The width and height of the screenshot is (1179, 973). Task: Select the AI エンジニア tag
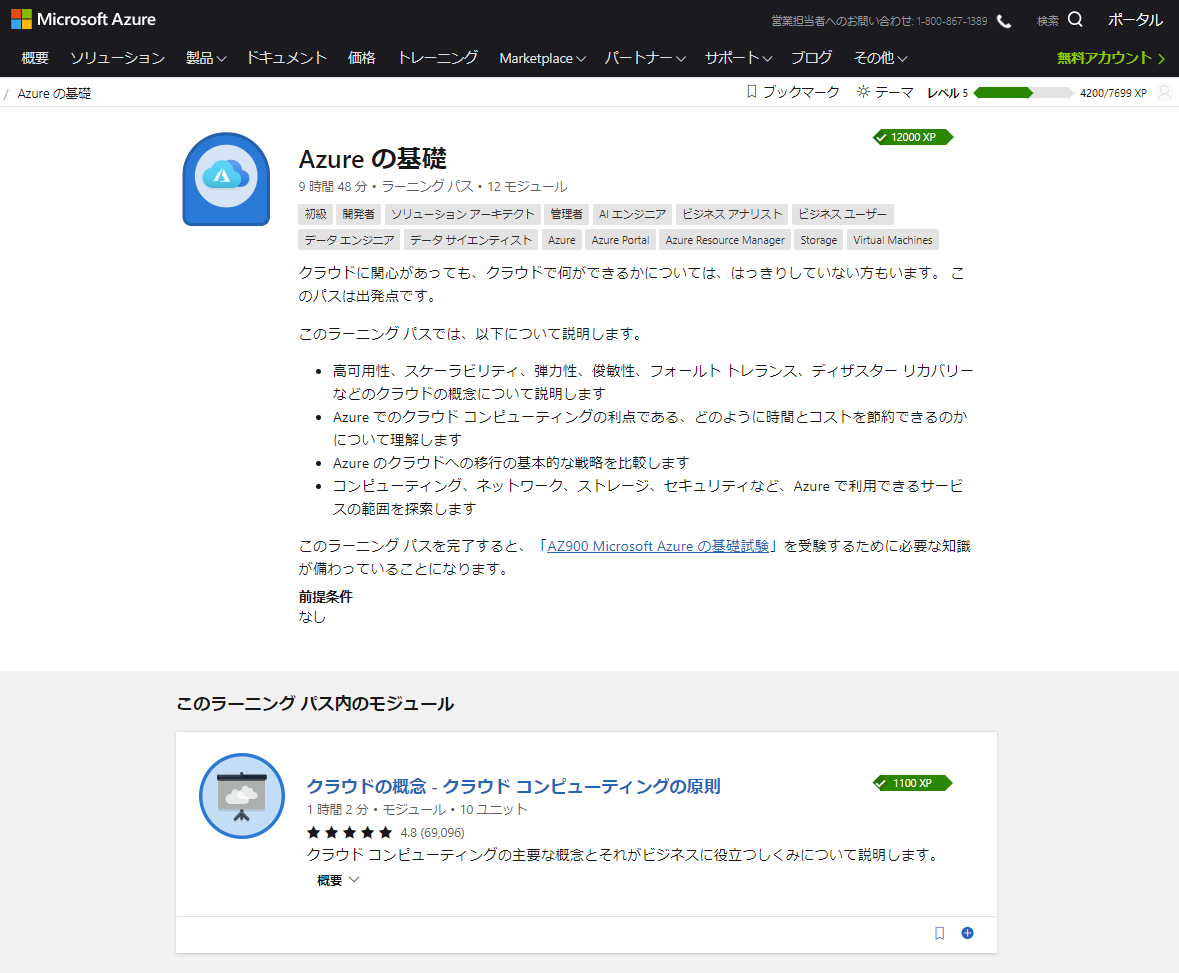[632, 214]
